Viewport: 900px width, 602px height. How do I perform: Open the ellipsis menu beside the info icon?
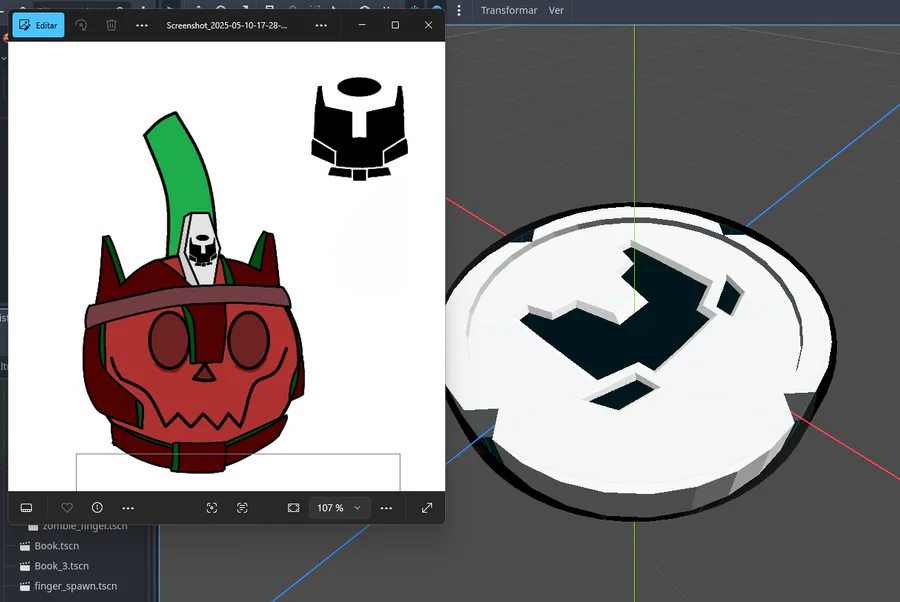(128, 508)
